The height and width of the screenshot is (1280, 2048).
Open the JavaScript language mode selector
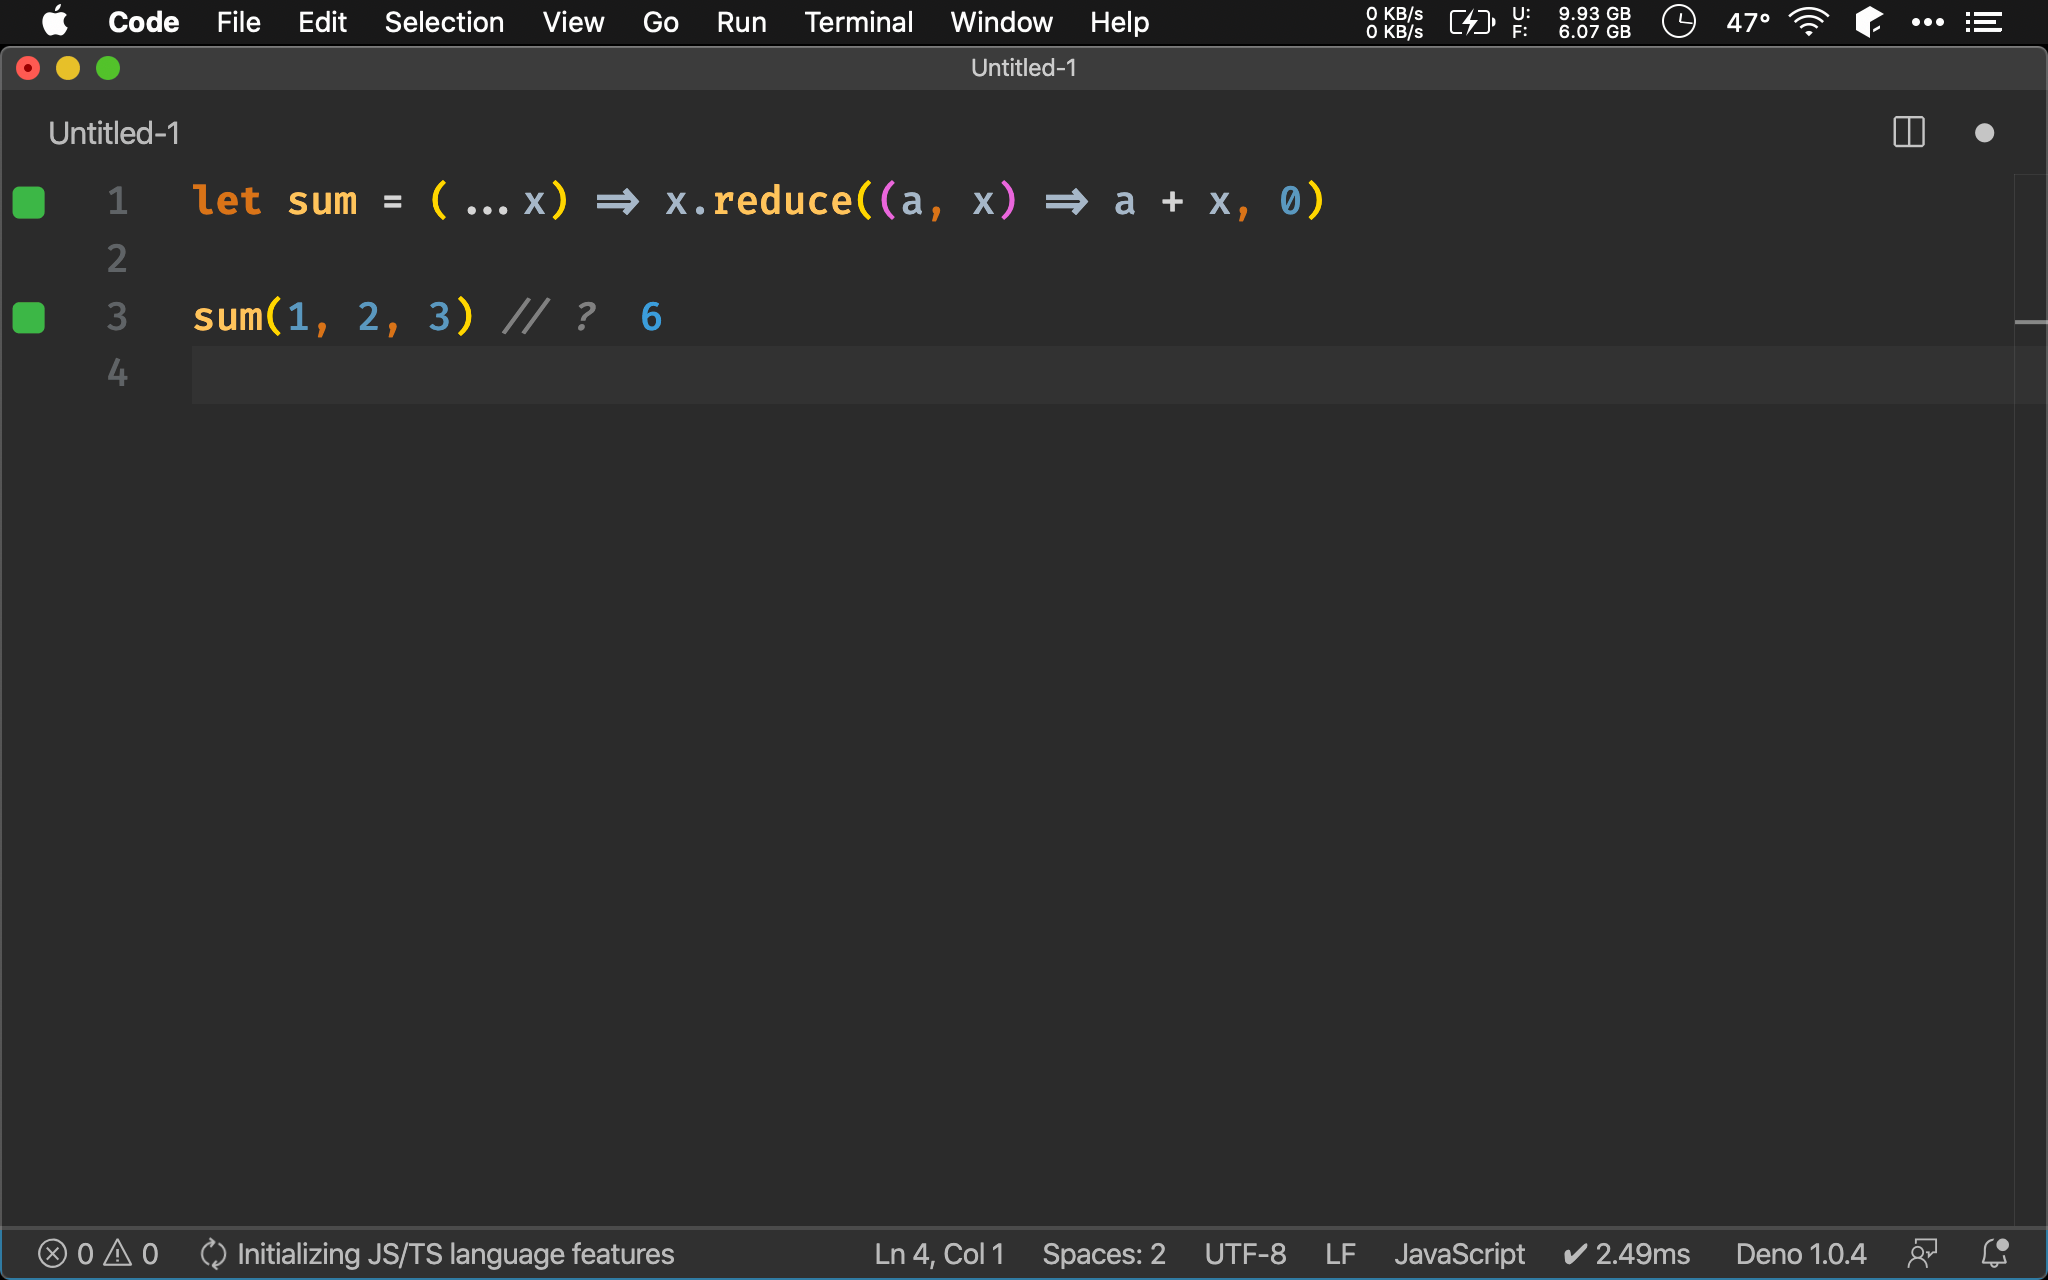click(1459, 1254)
